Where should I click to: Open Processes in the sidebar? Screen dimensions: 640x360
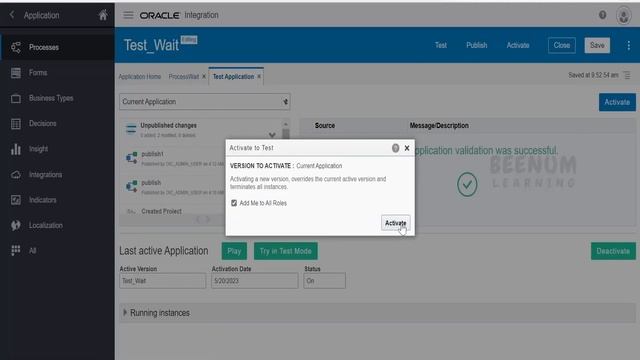(x=57, y=47)
